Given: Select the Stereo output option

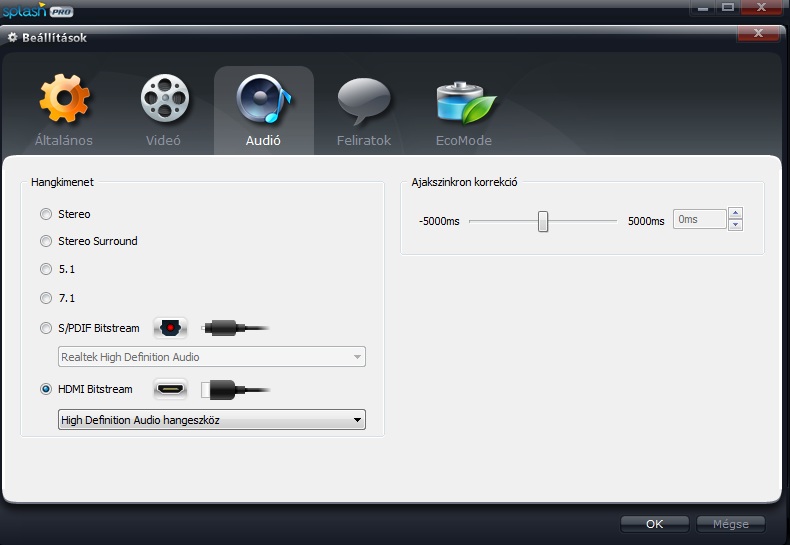Looking at the screenshot, I should click(46, 214).
